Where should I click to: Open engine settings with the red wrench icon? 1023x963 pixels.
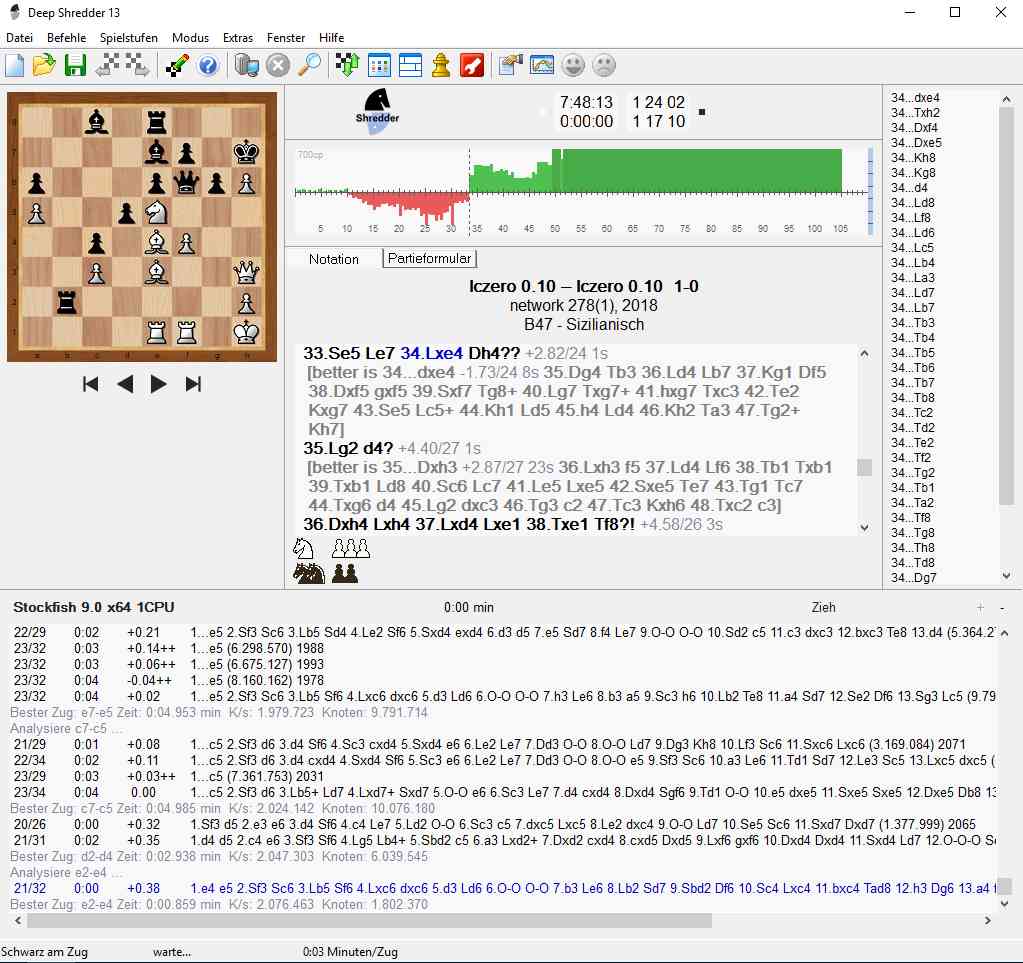point(471,64)
